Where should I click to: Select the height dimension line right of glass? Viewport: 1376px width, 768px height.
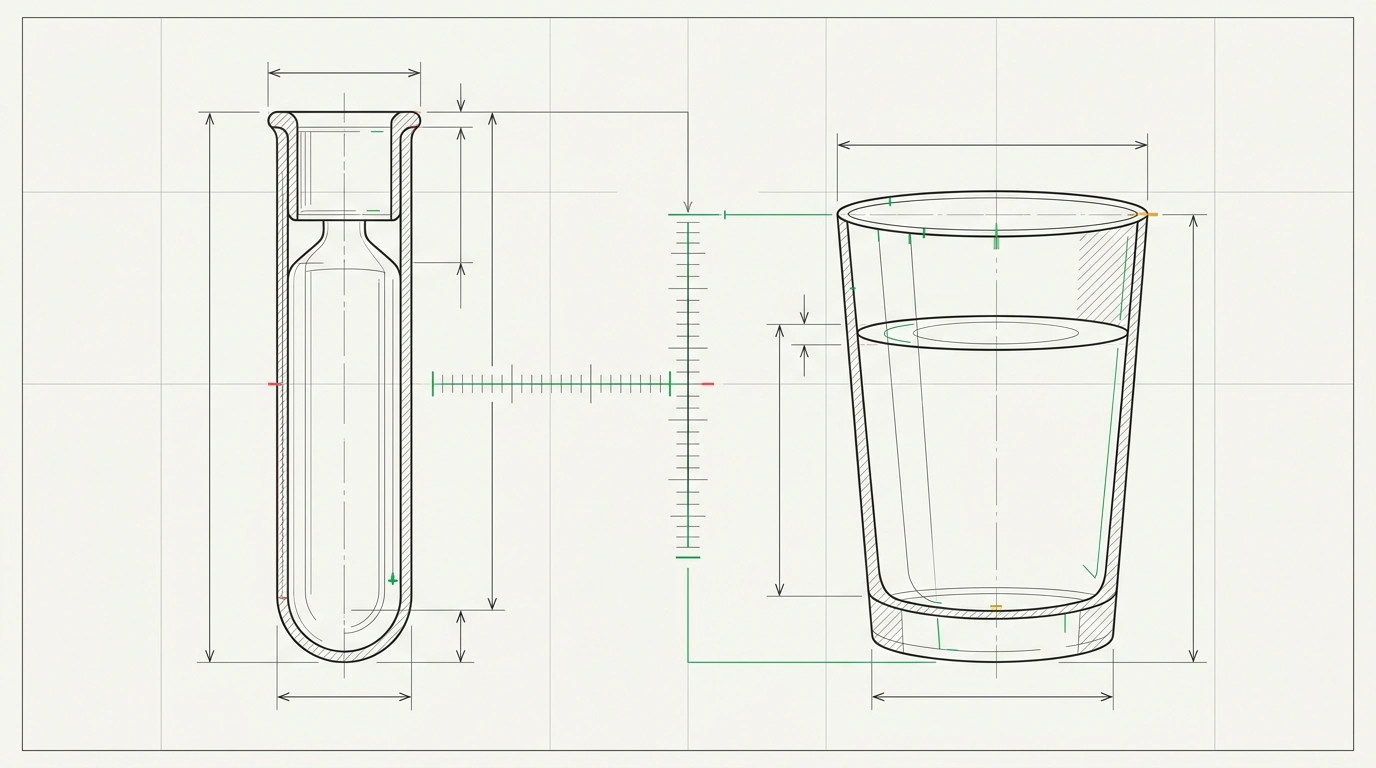click(x=1193, y=438)
